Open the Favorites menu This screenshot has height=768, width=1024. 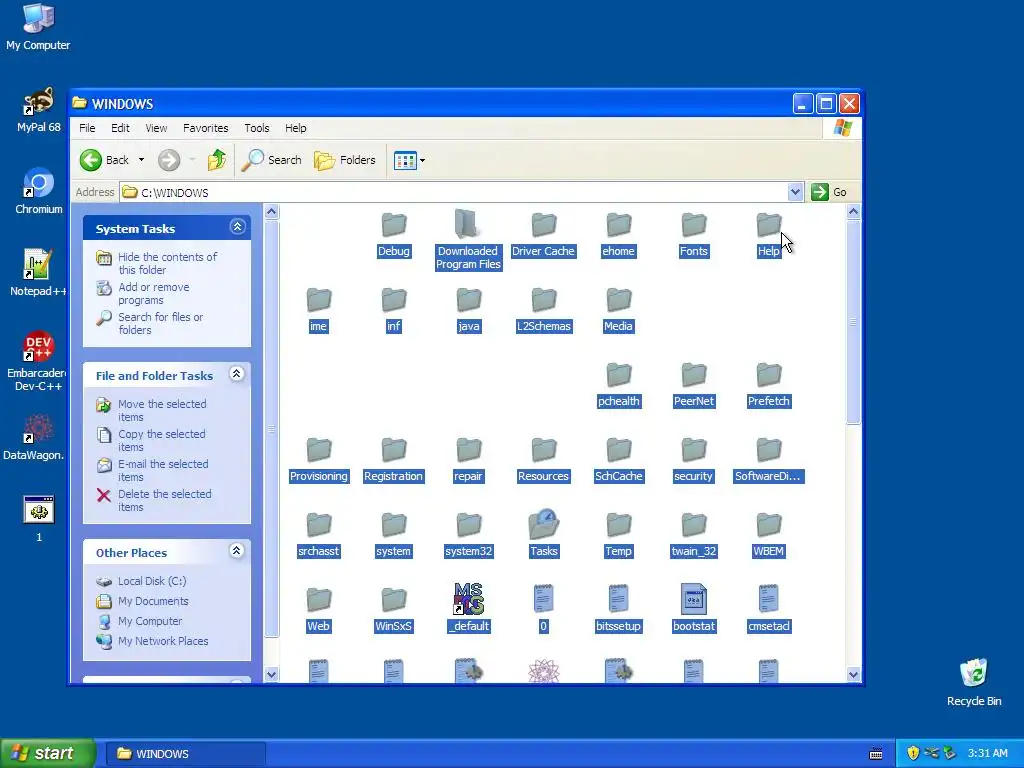coord(206,128)
